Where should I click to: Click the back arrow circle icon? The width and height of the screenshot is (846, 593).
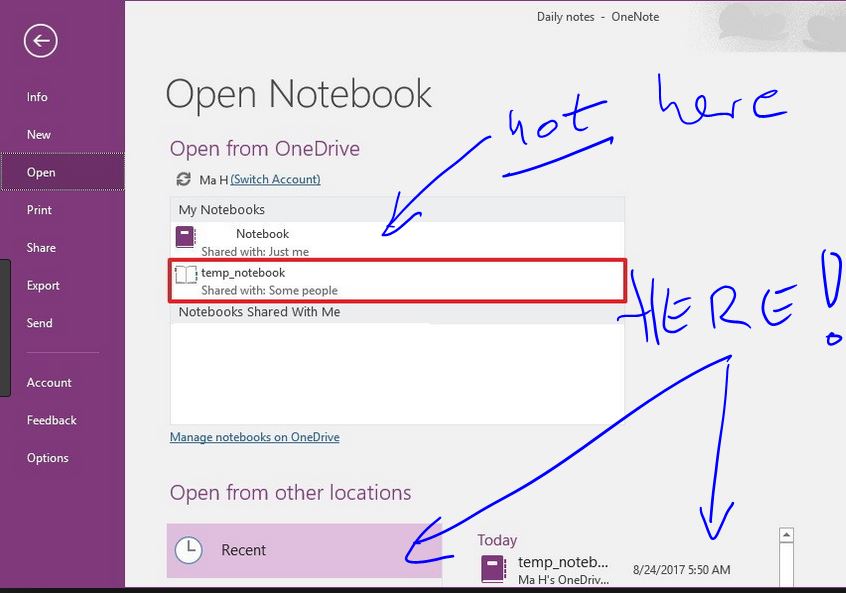(x=40, y=40)
